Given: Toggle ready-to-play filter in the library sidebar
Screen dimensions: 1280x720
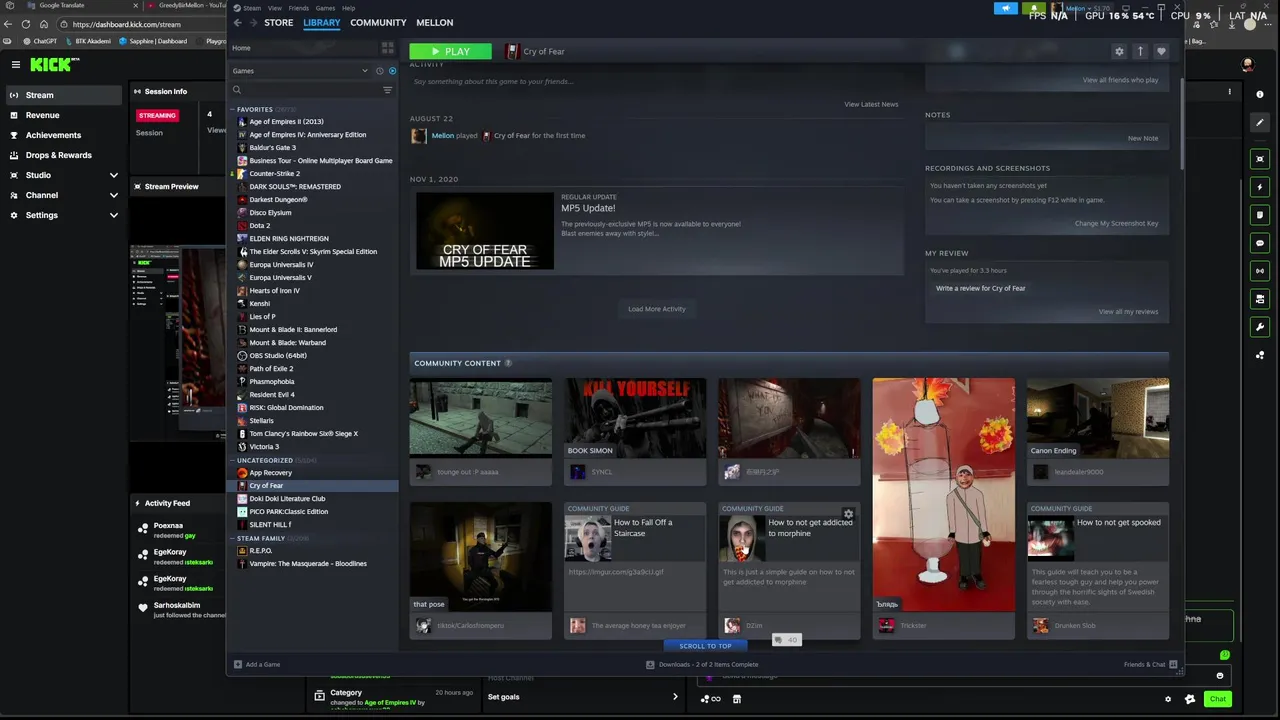Looking at the screenshot, I should tap(392, 71).
